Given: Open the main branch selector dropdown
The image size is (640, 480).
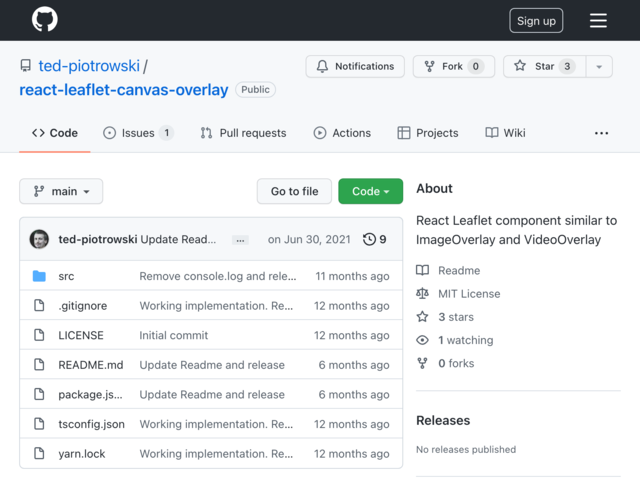Looking at the screenshot, I should [61, 191].
